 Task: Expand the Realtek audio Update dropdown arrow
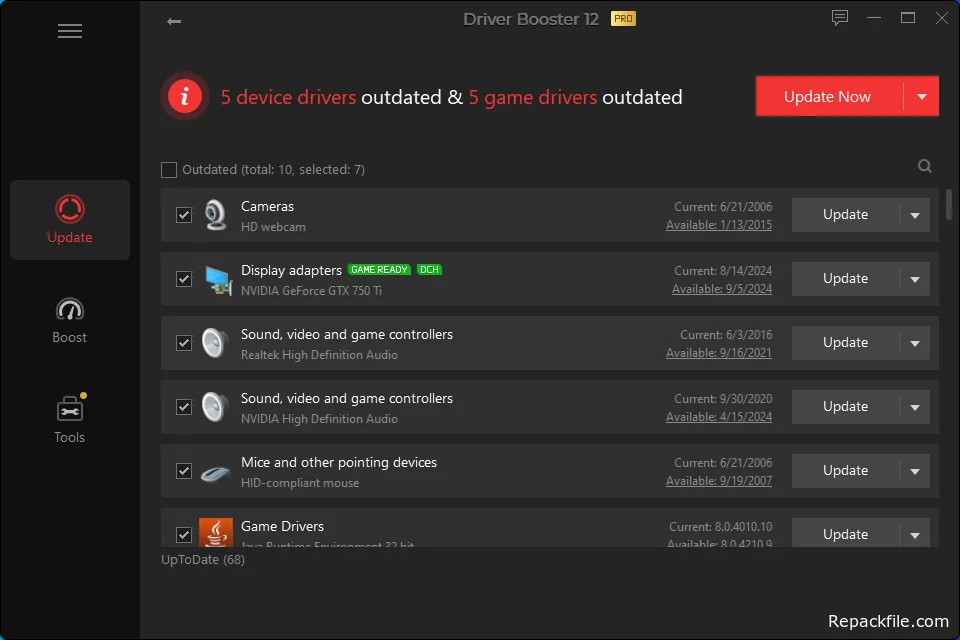[915, 343]
